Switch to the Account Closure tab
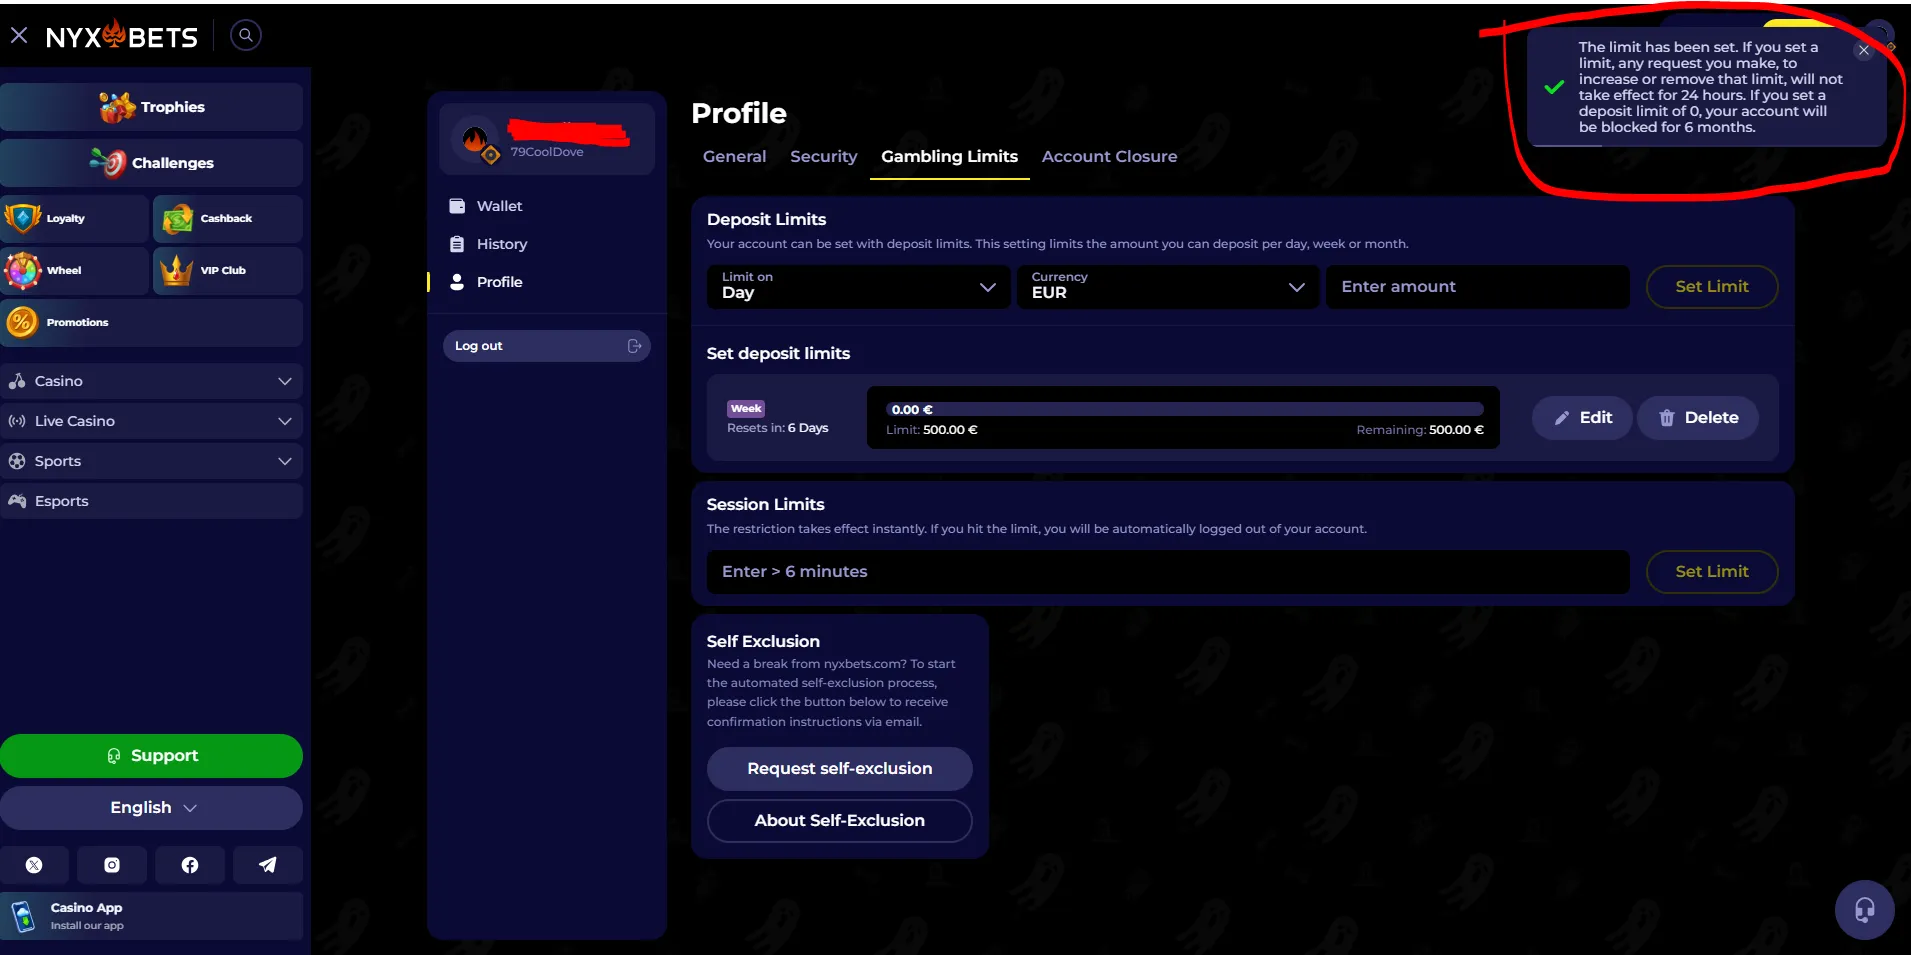This screenshot has height=955, width=1911. click(x=1109, y=157)
